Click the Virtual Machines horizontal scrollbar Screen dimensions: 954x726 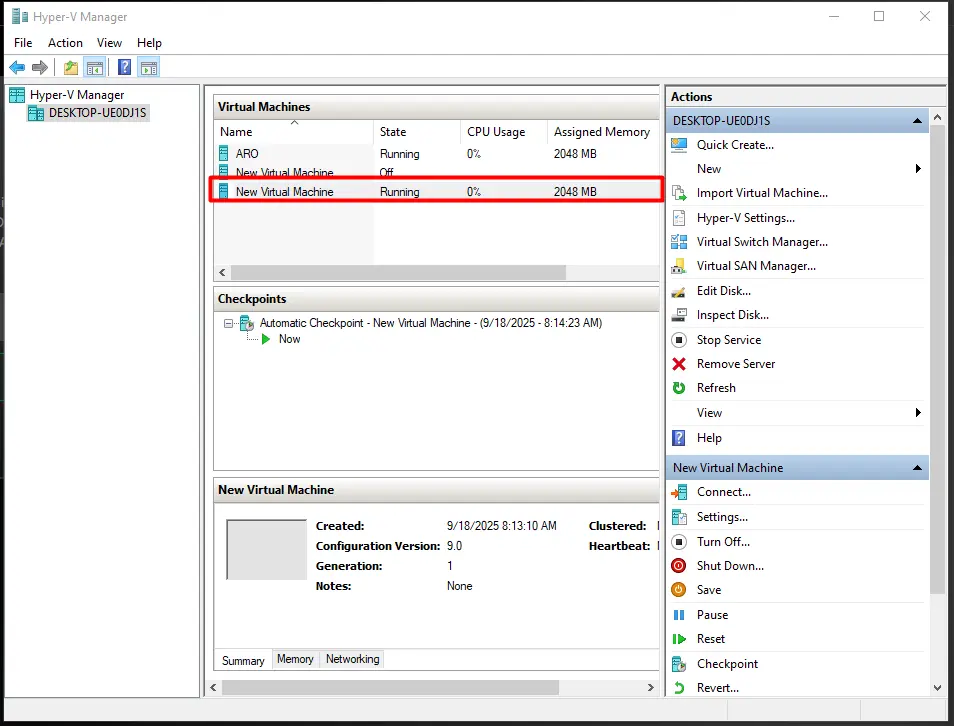(398, 272)
